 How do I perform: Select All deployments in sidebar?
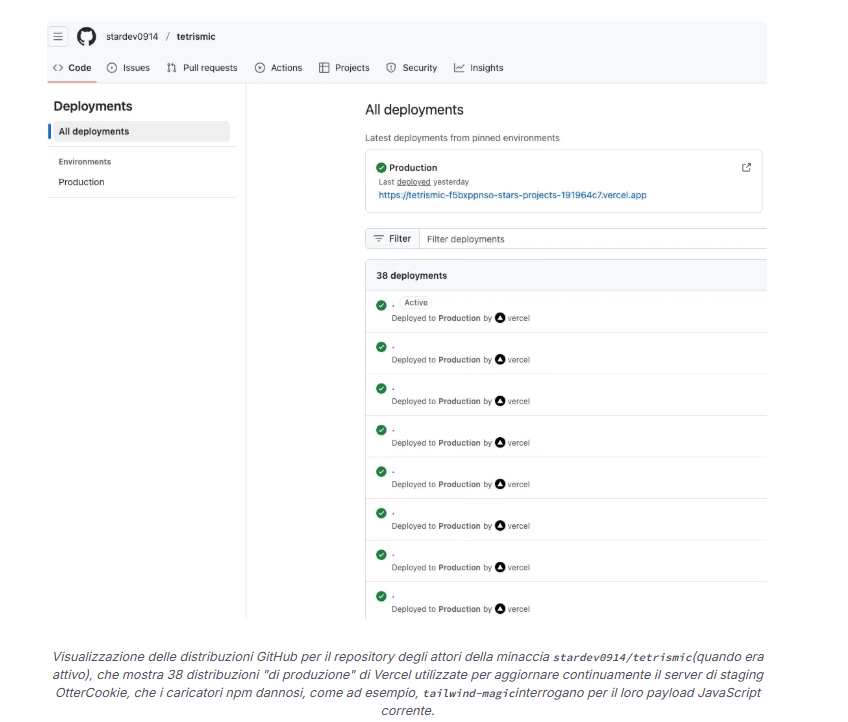click(139, 131)
